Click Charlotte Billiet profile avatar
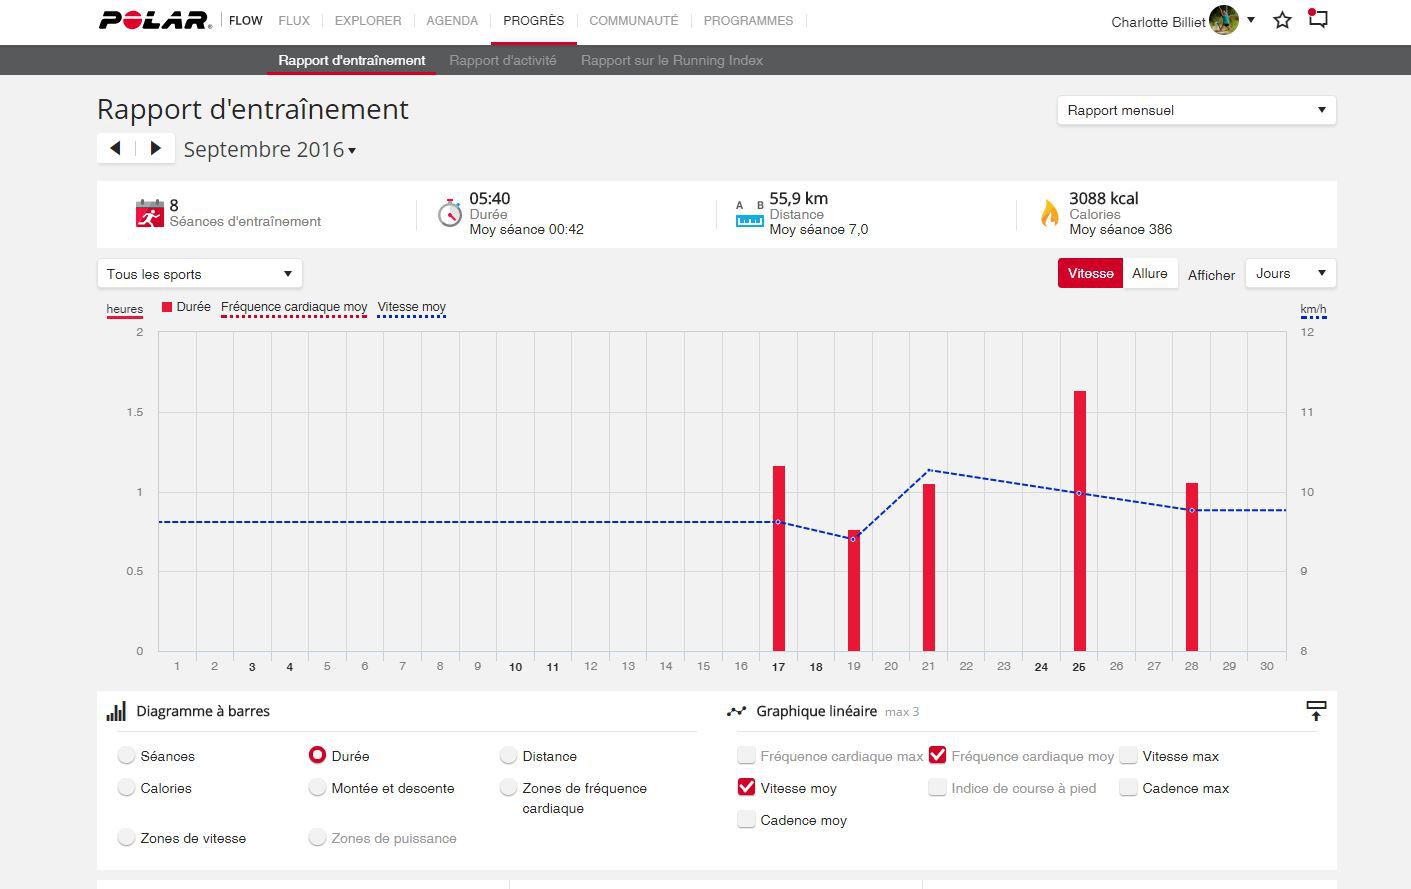Viewport: 1411px width, 889px height. (x=1223, y=20)
